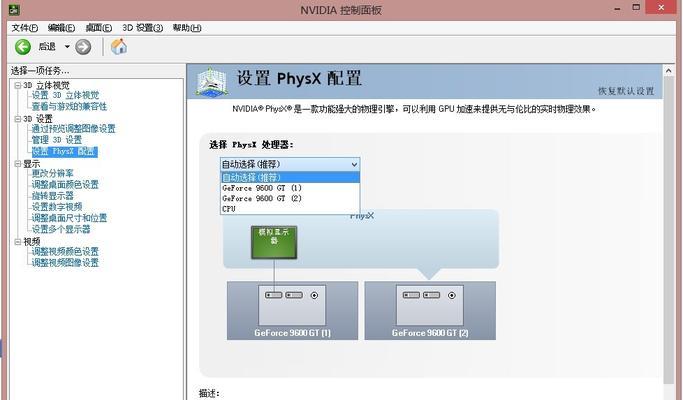This screenshot has width=683, height=400.
Task: Open 查看与游戏的兼容性 task
Action: 69,106
